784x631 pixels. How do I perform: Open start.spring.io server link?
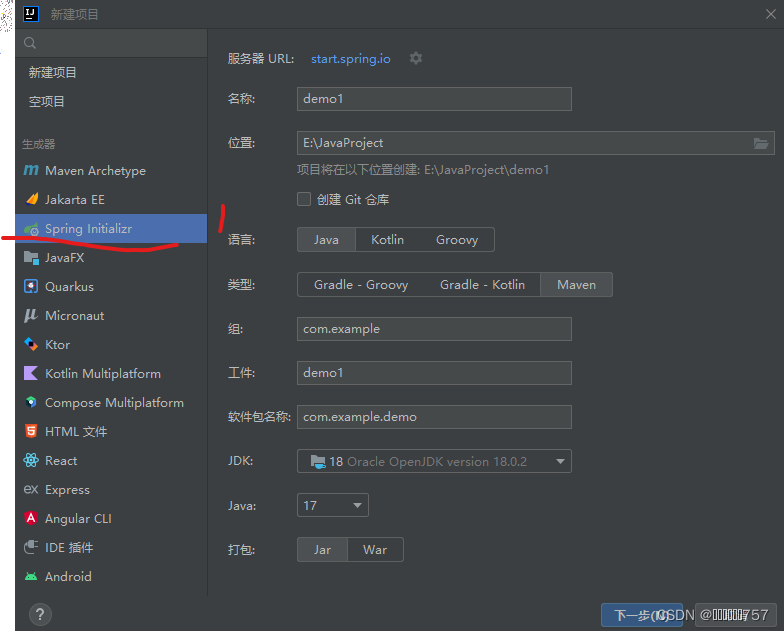point(350,59)
